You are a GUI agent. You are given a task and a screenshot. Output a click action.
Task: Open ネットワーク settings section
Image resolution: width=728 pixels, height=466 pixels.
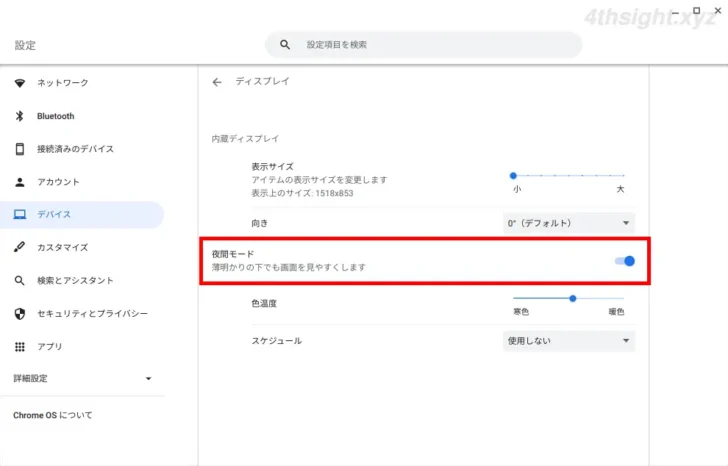coord(82,83)
